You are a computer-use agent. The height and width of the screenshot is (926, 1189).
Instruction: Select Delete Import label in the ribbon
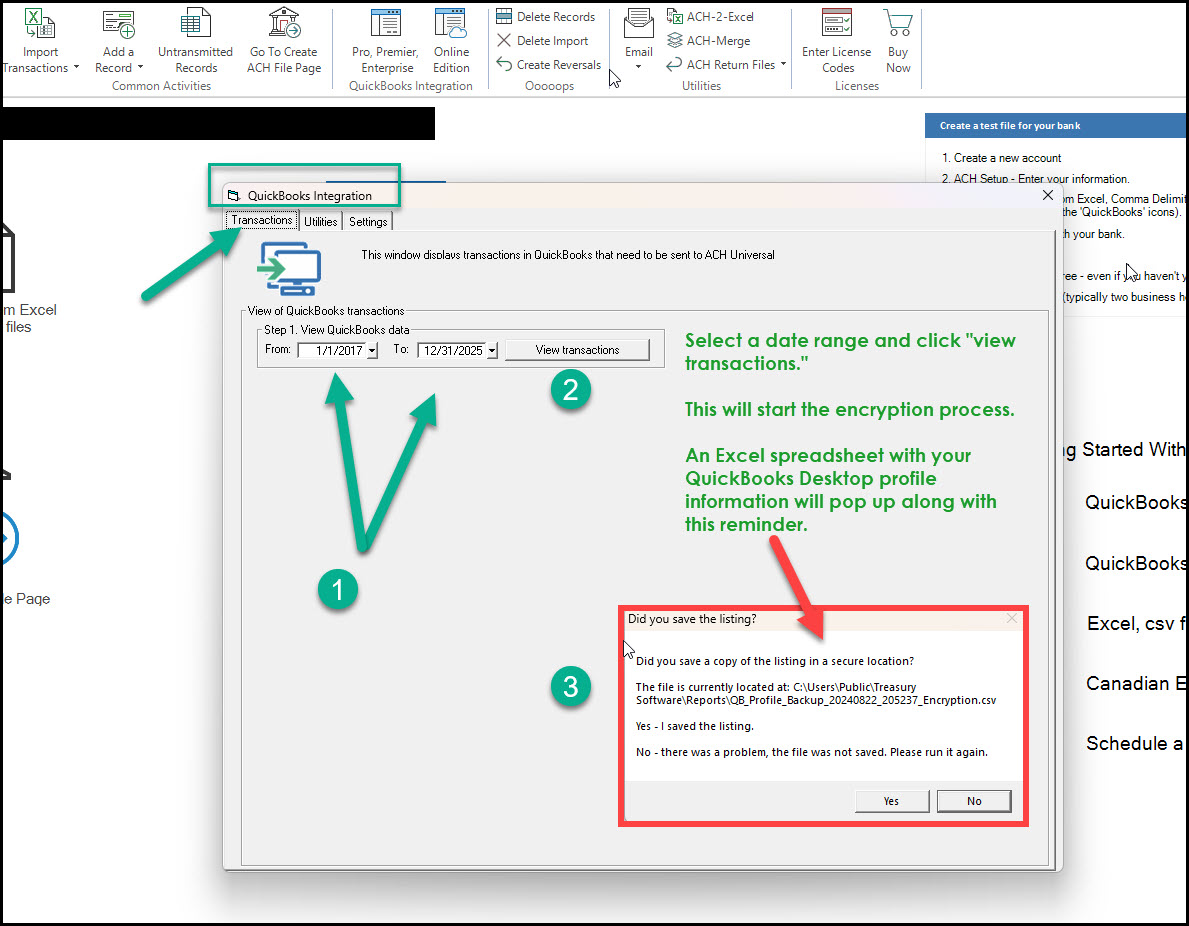tap(552, 41)
